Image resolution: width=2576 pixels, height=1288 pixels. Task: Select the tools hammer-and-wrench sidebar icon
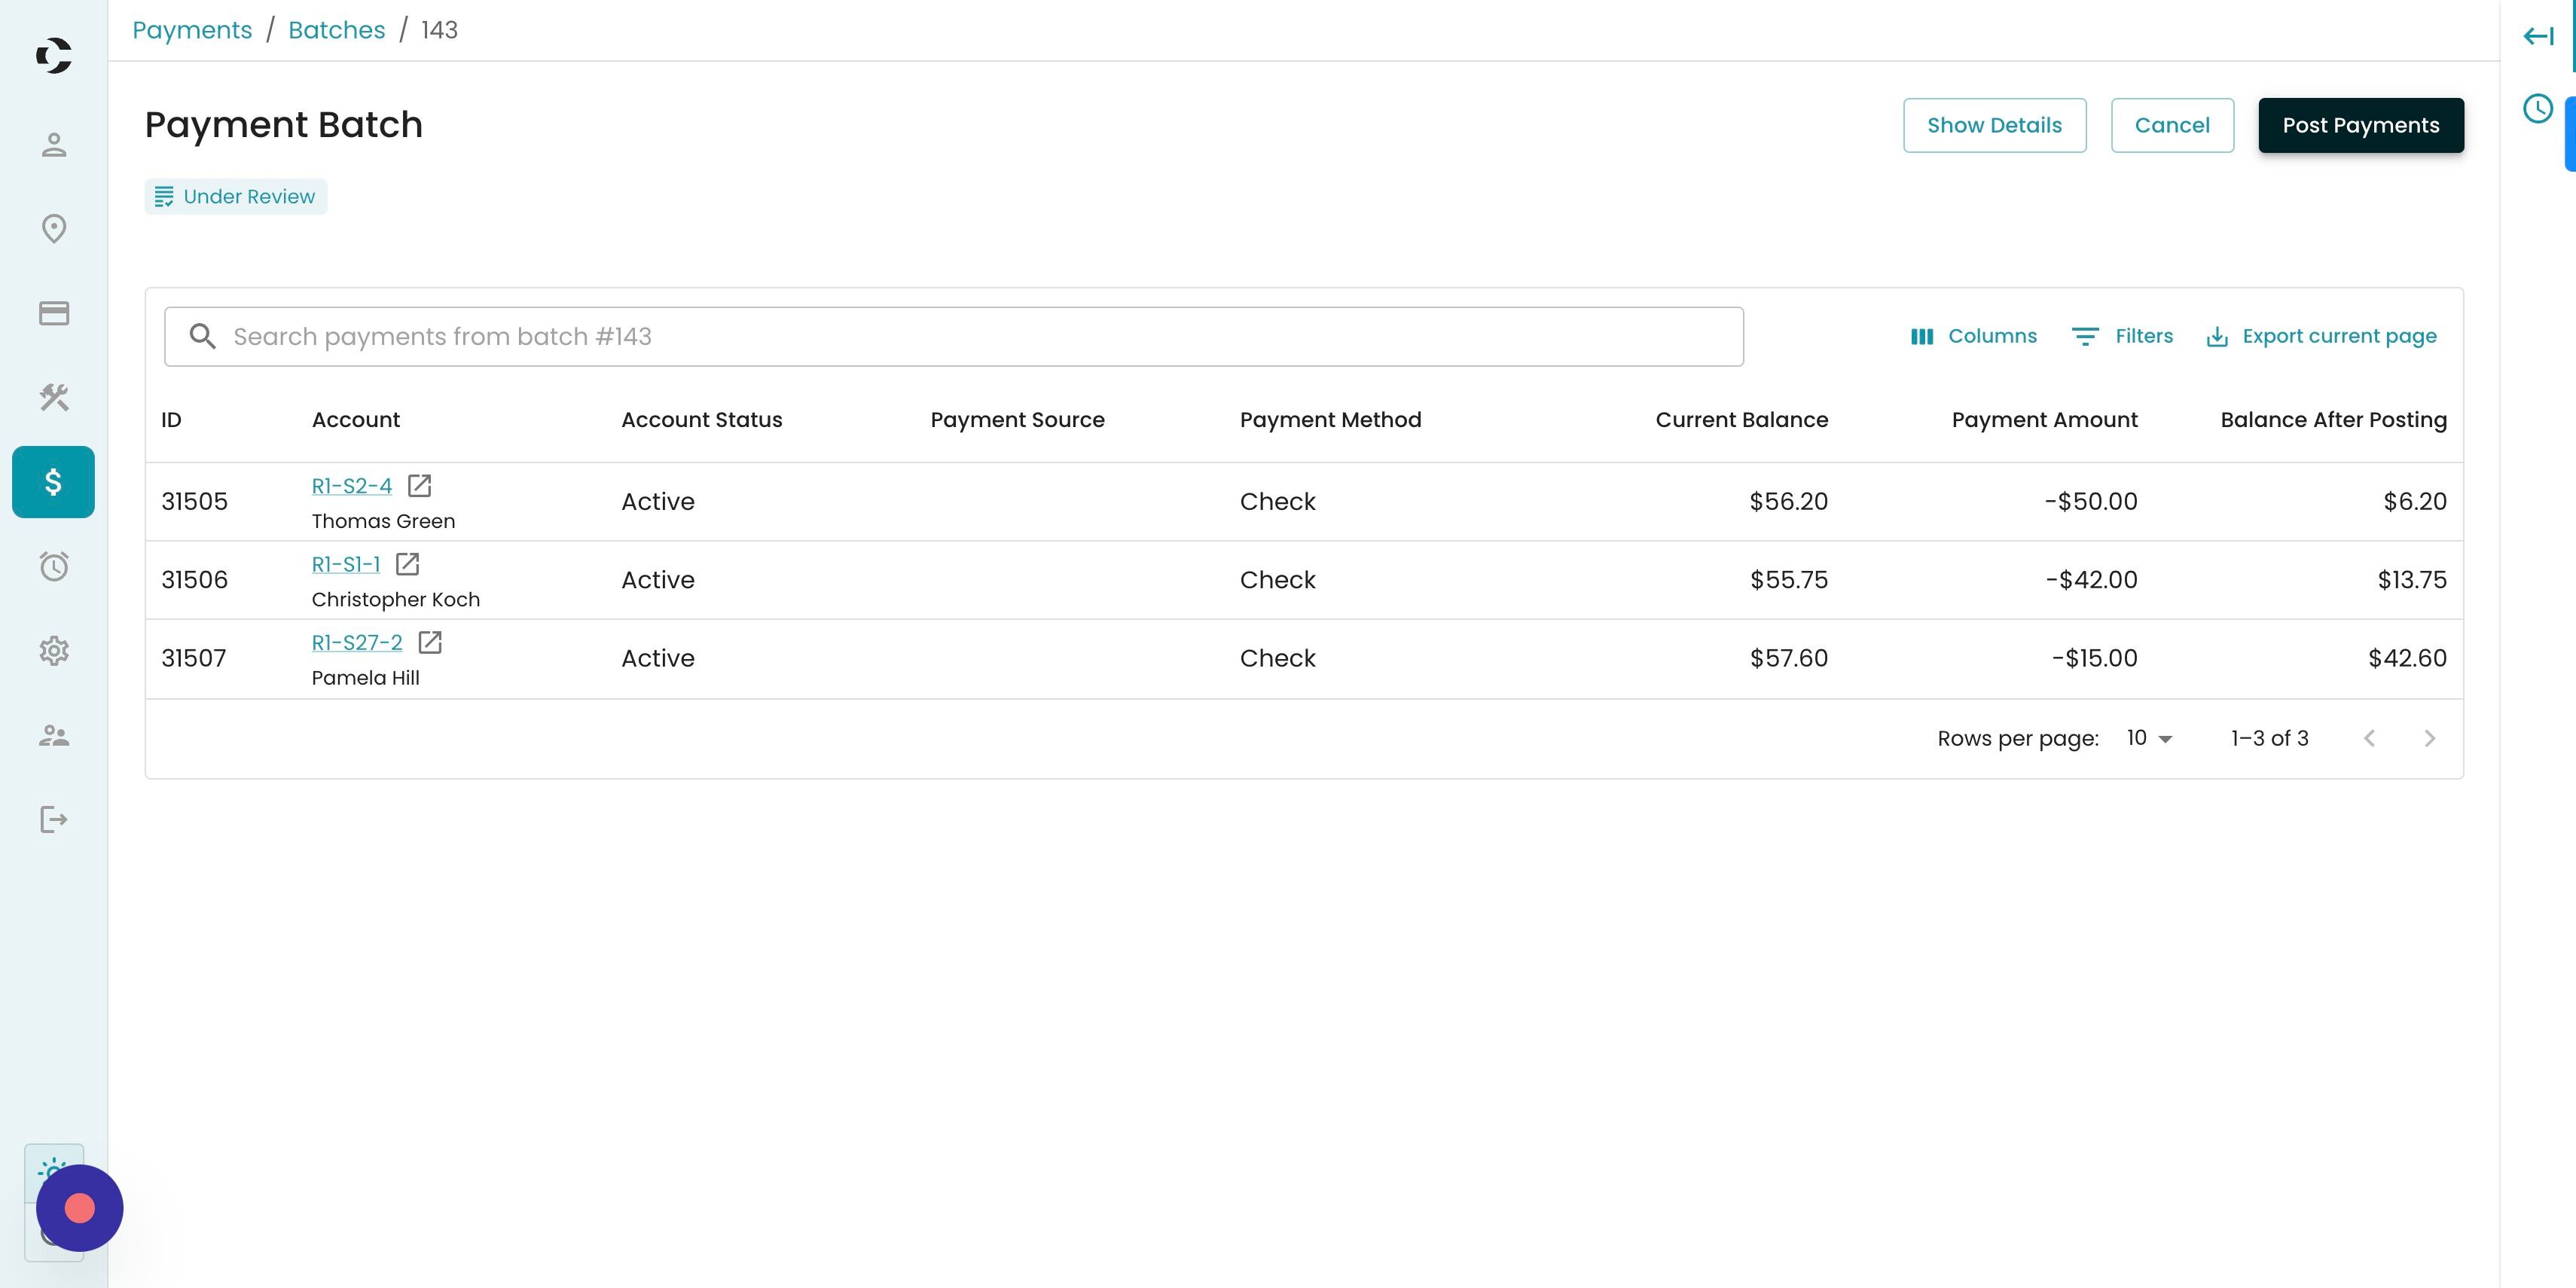pos(54,397)
